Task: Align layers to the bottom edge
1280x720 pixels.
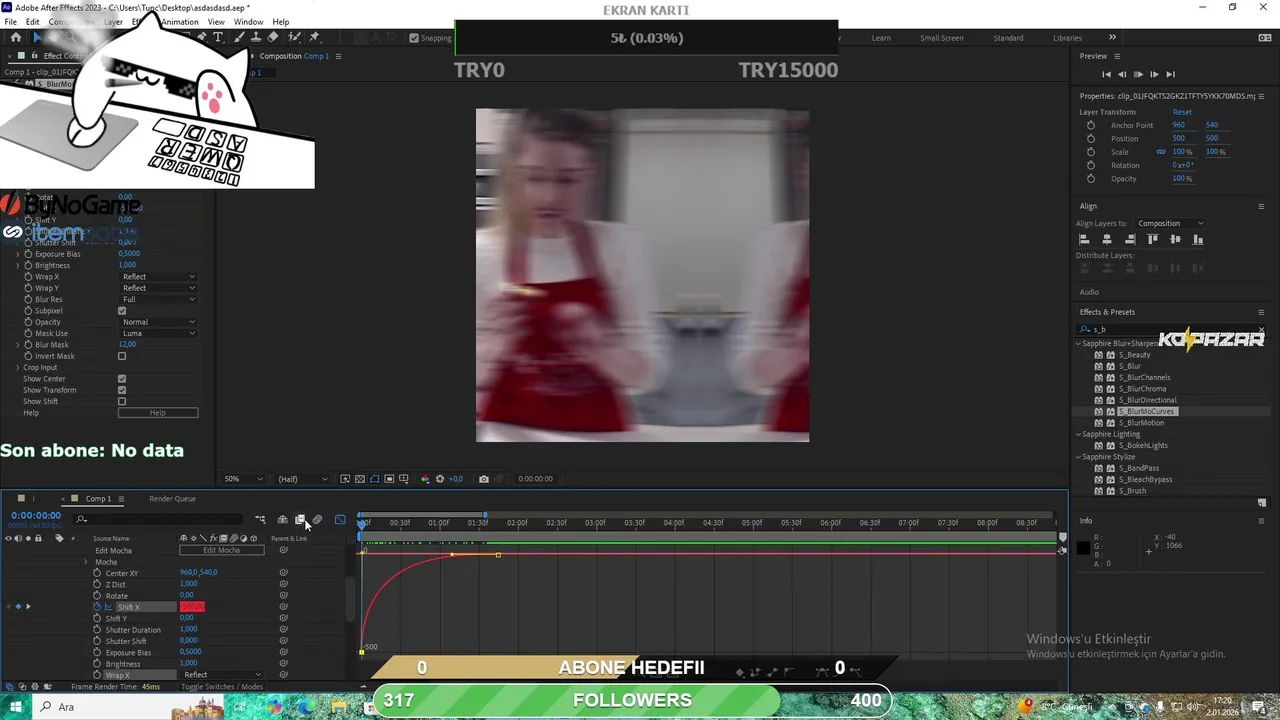Action: point(1198,239)
